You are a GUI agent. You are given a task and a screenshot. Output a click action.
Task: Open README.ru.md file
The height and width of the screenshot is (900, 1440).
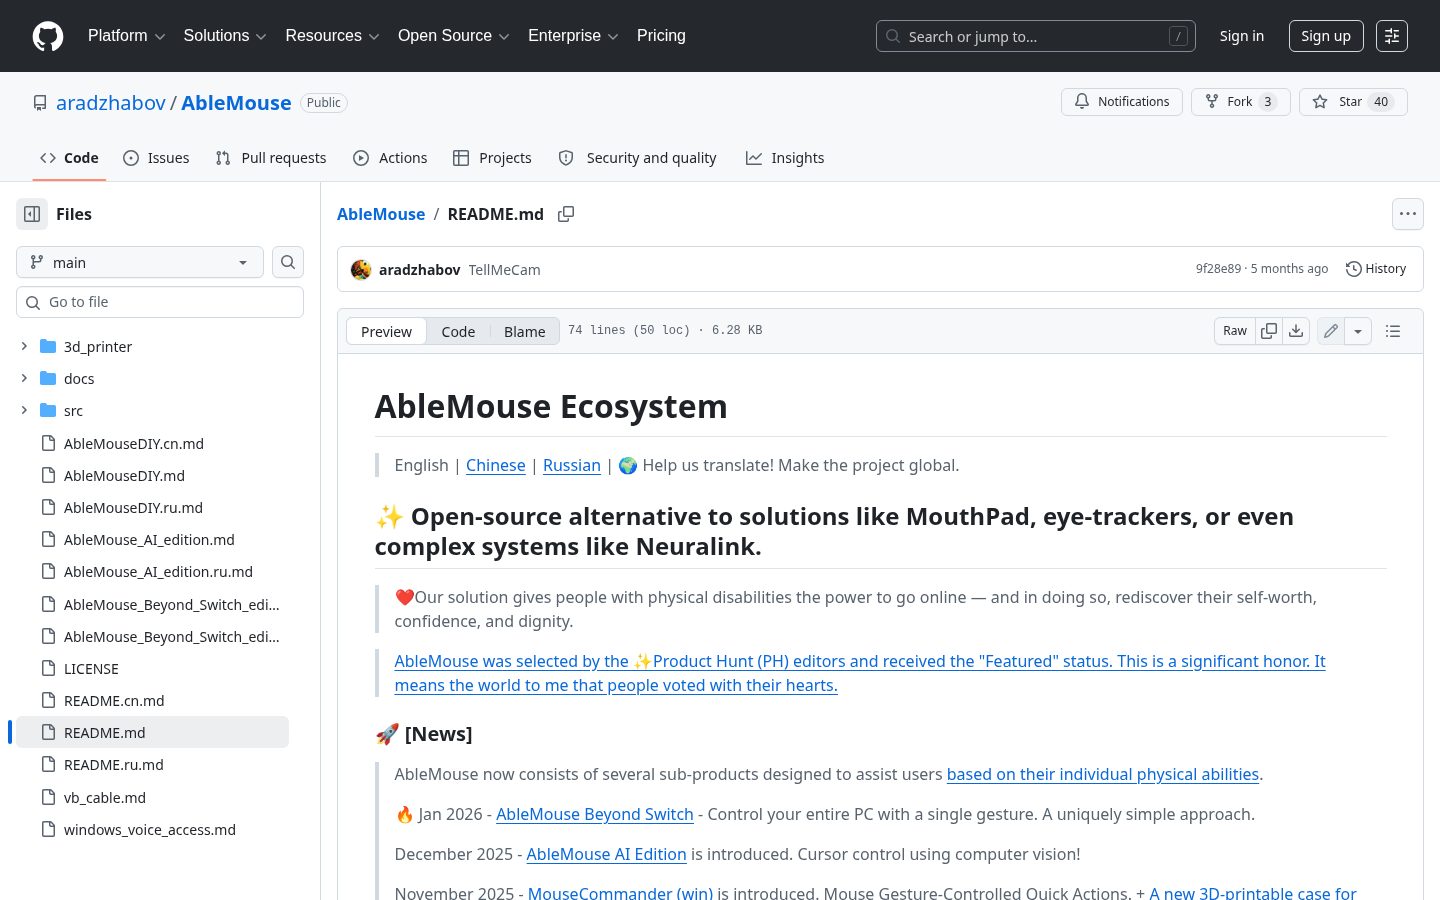(114, 765)
